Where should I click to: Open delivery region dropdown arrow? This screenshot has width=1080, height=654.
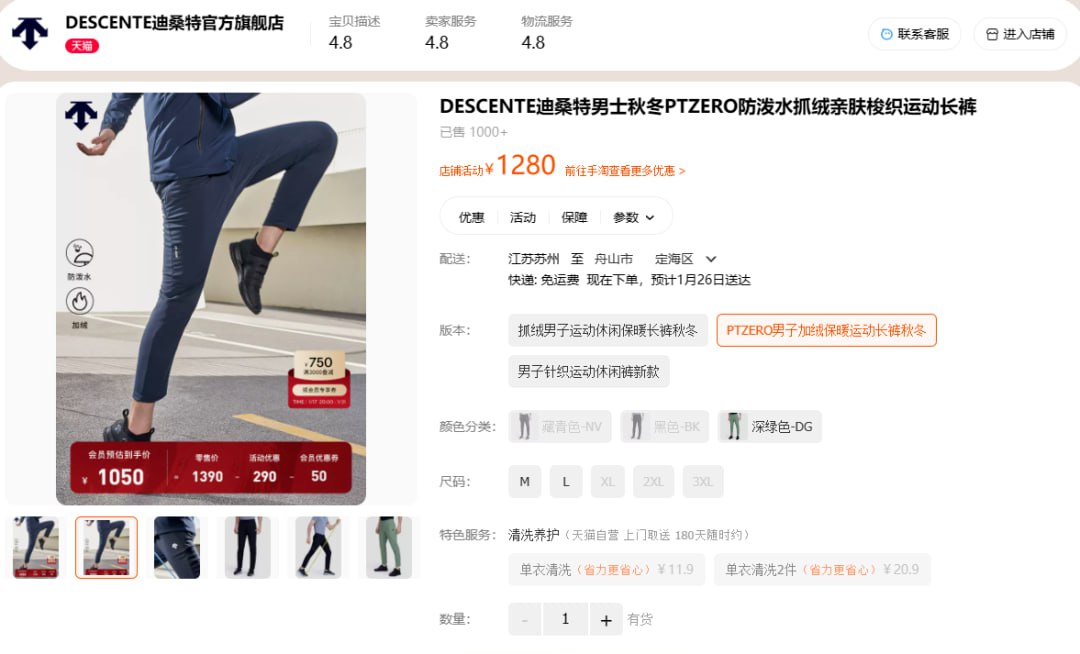point(712,260)
